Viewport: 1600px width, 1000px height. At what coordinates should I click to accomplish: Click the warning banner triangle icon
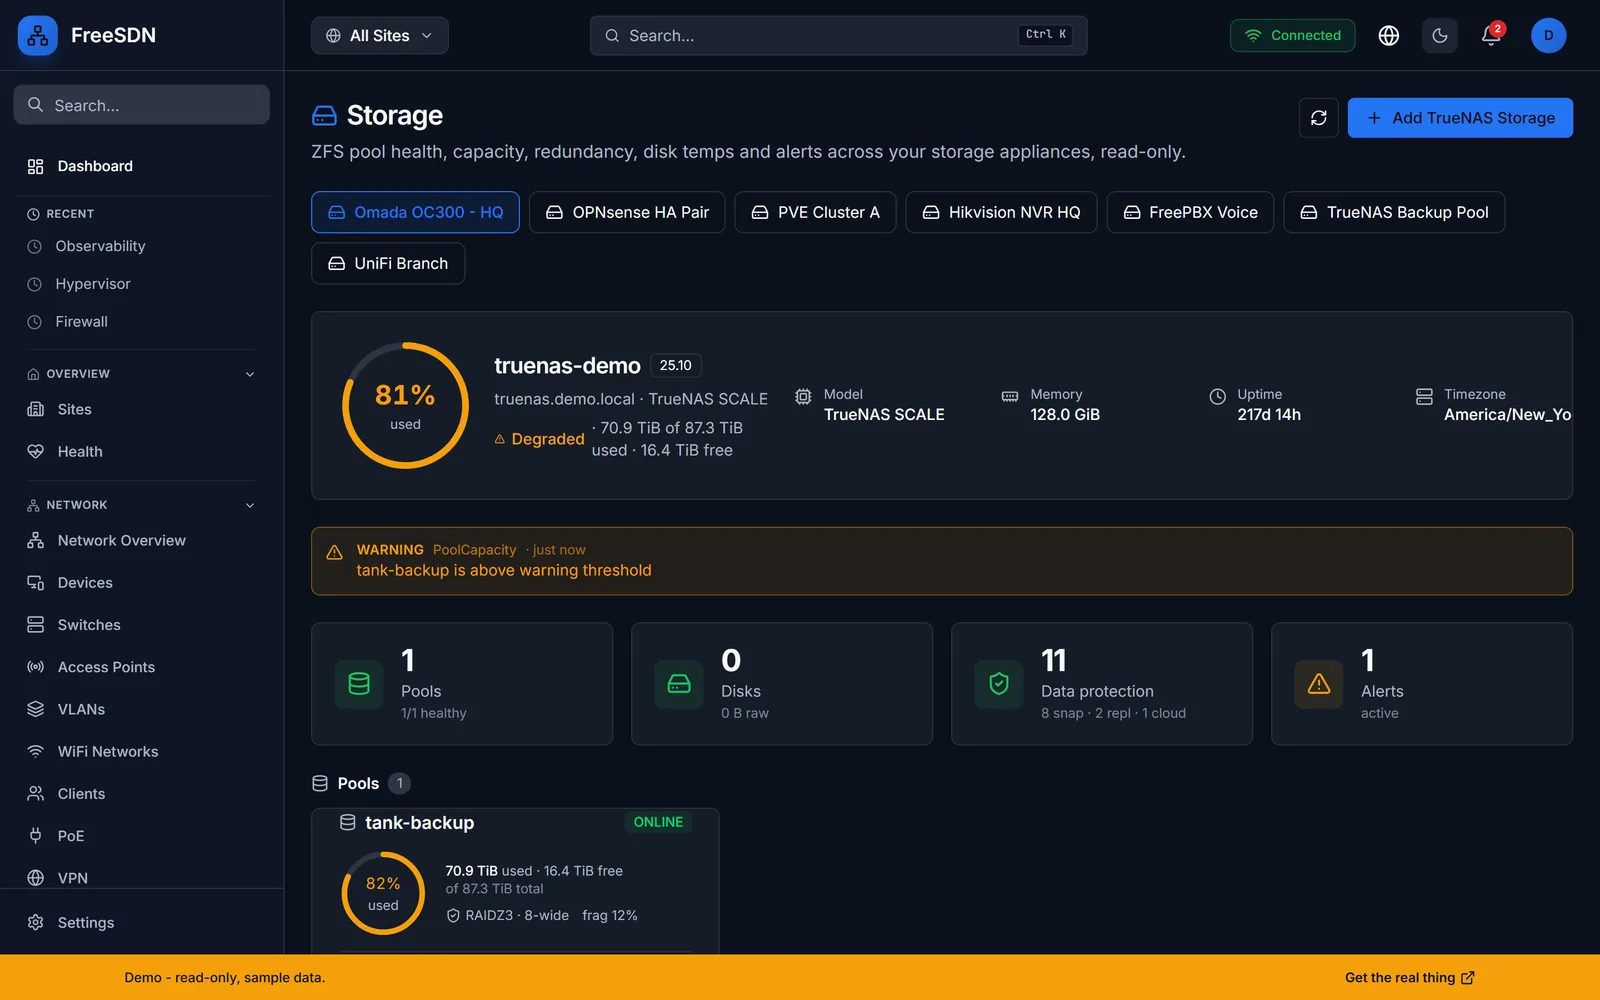pyautogui.click(x=335, y=552)
